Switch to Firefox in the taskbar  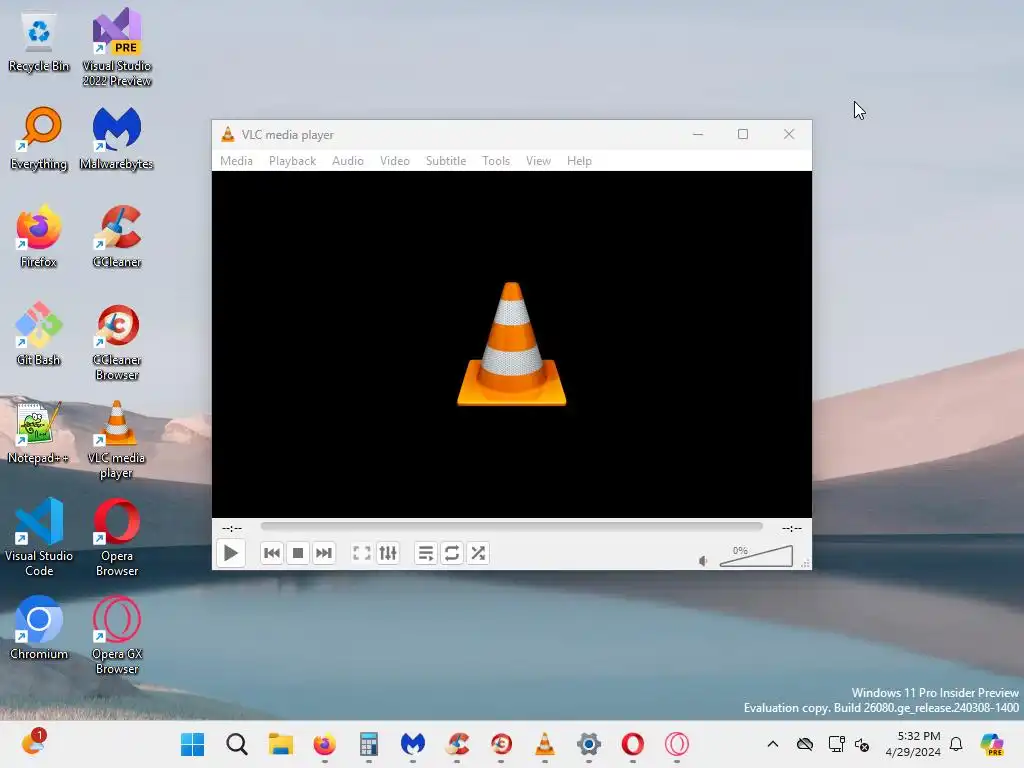click(325, 744)
